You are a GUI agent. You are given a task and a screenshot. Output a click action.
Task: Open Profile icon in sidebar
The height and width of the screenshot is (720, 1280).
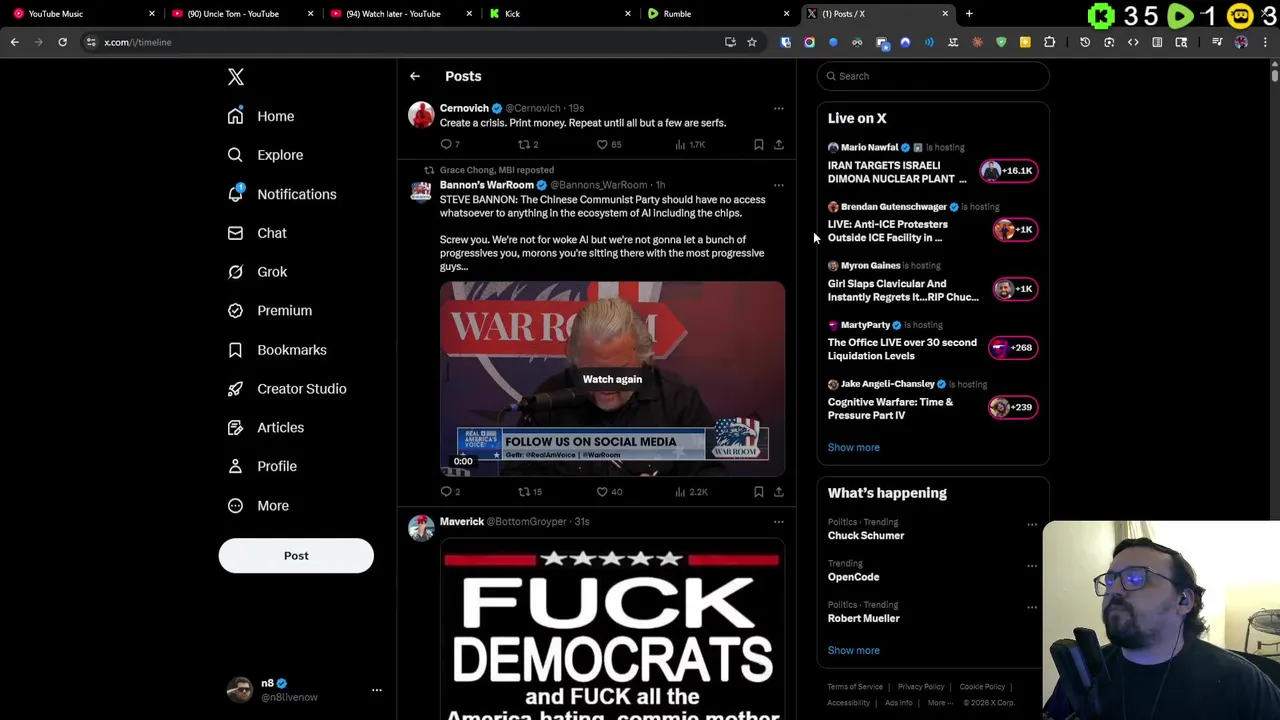(235, 466)
